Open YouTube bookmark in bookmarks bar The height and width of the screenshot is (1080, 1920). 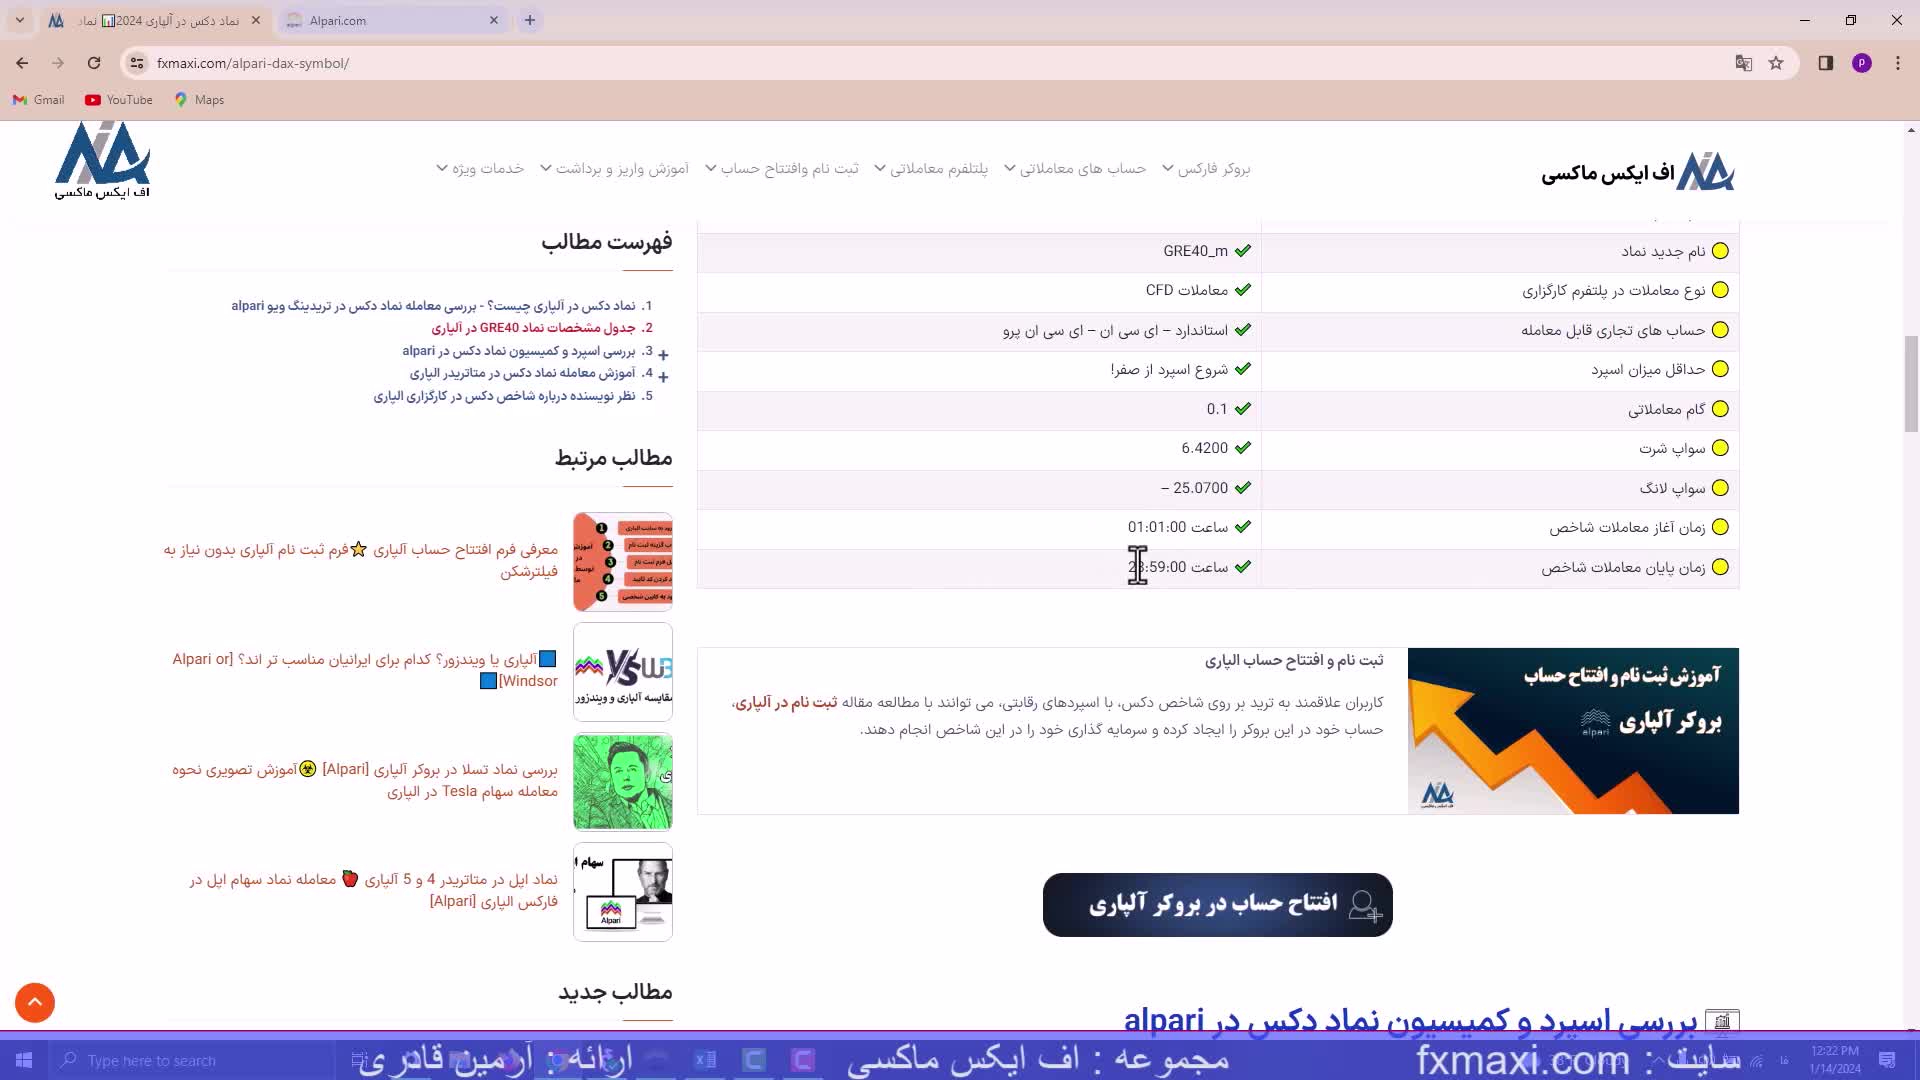tap(119, 100)
